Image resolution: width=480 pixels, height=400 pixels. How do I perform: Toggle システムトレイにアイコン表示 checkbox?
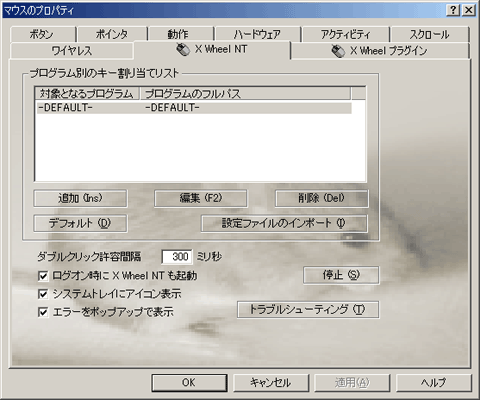[43, 294]
